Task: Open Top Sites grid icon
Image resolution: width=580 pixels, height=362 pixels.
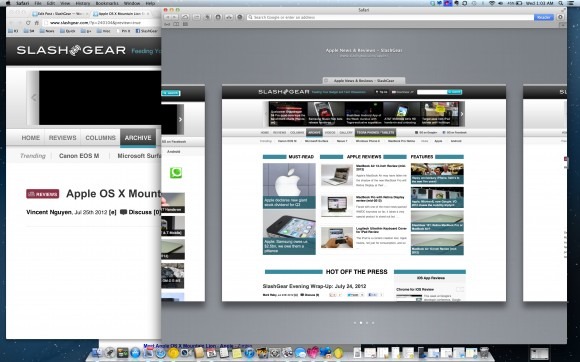Action: point(185,24)
